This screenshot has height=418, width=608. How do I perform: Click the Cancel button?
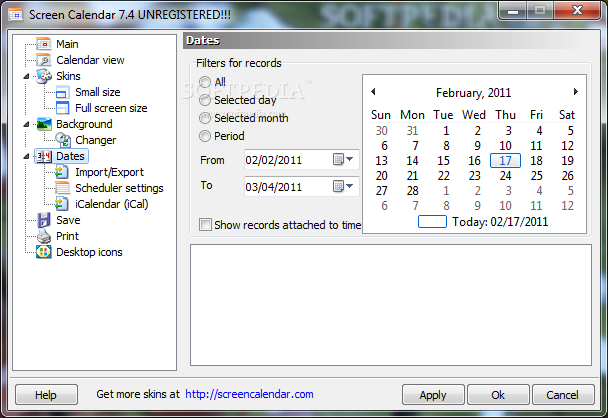563,395
